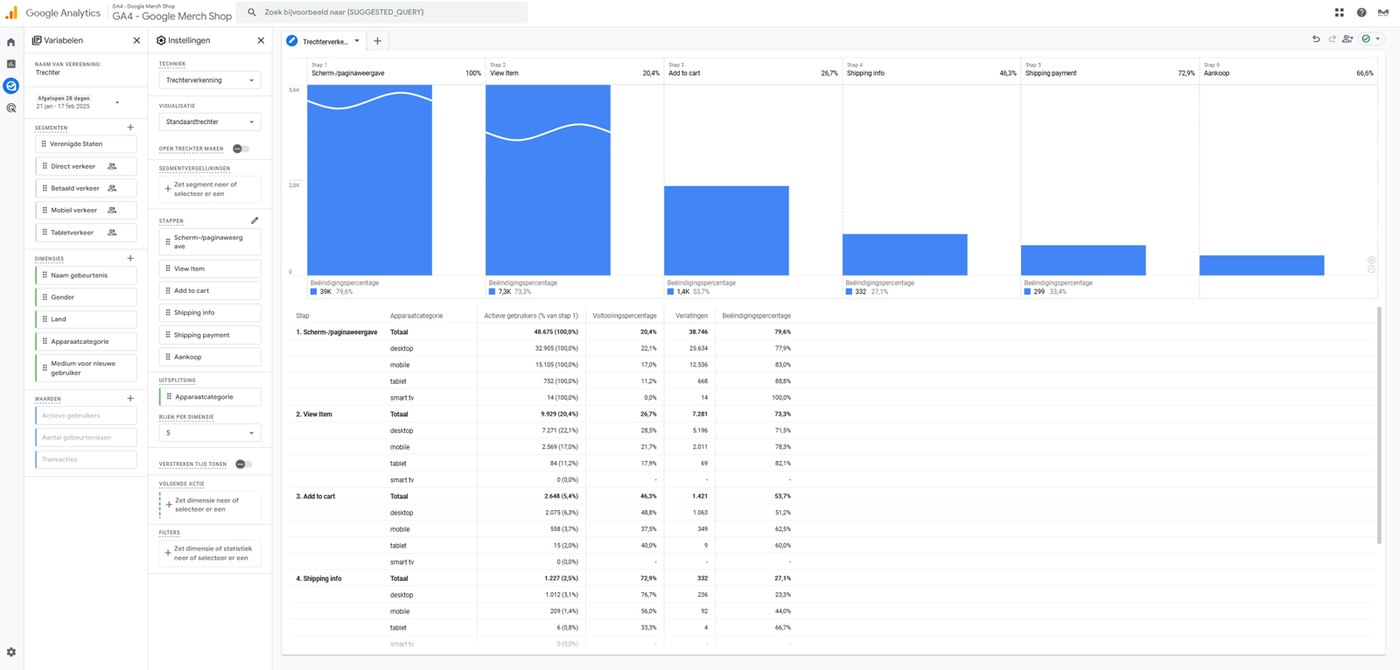This screenshot has width=1400, height=670.
Task: Toggle the Open trechter maken switch
Action: (240, 149)
